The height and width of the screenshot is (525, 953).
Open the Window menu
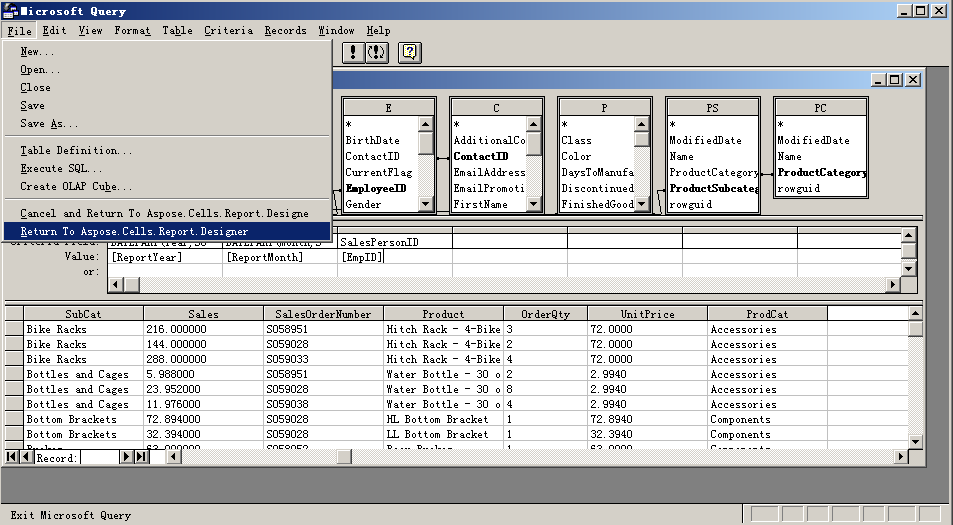pyautogui.click(x=336, y=30)
